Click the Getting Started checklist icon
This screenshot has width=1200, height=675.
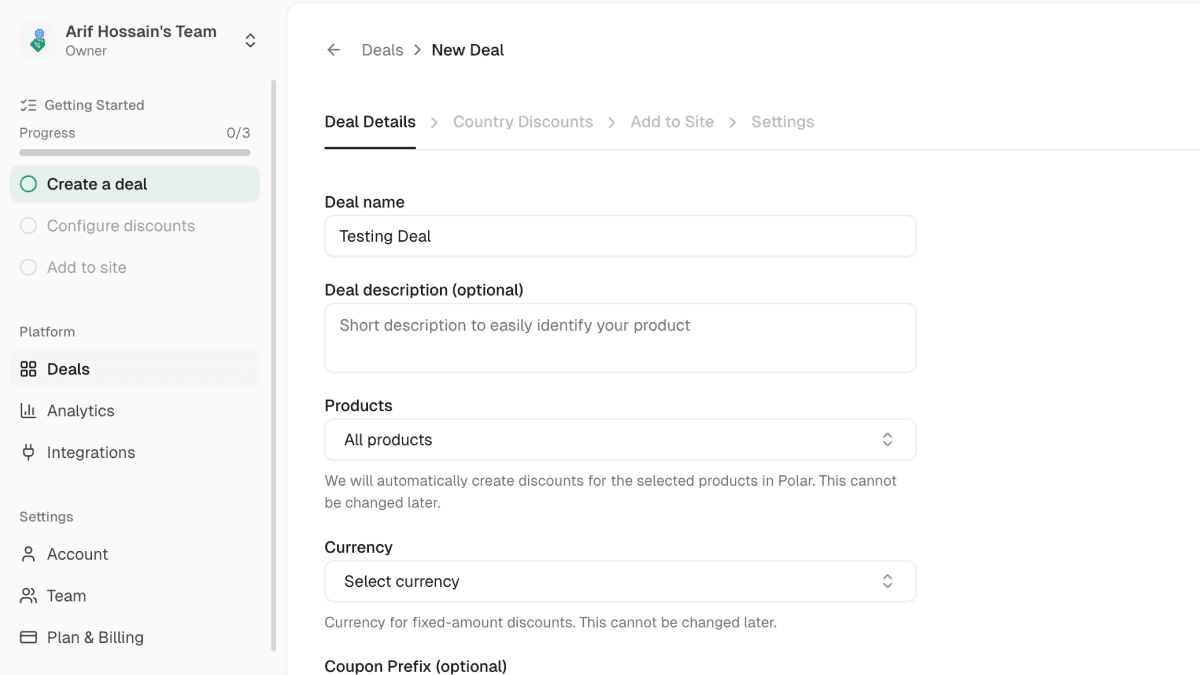(27, 104)
